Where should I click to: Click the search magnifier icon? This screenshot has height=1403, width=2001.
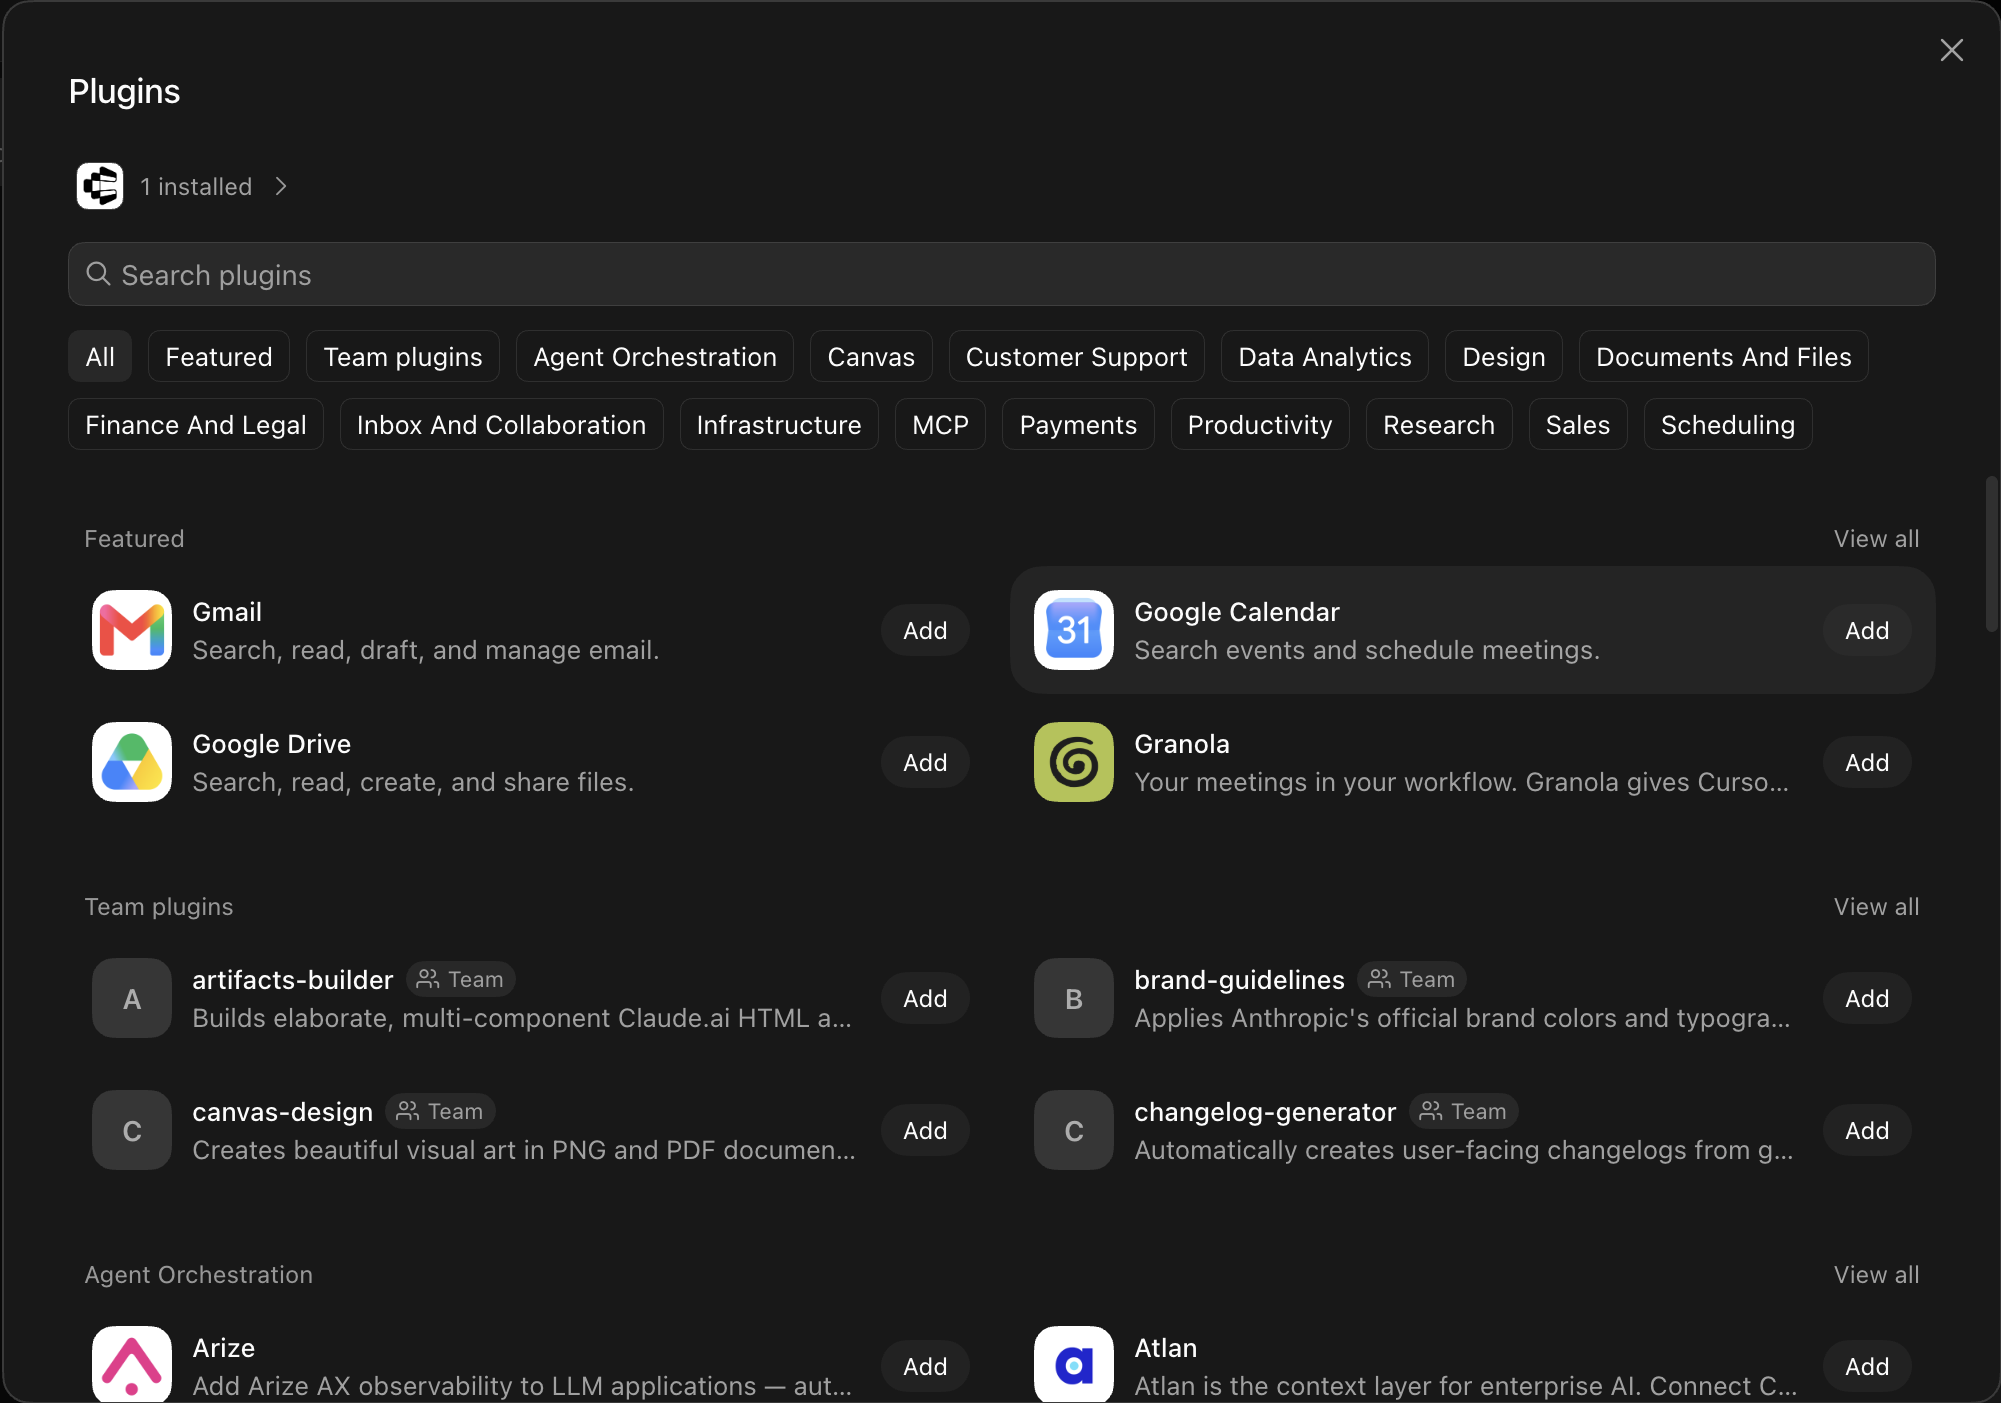pos(98,274)
